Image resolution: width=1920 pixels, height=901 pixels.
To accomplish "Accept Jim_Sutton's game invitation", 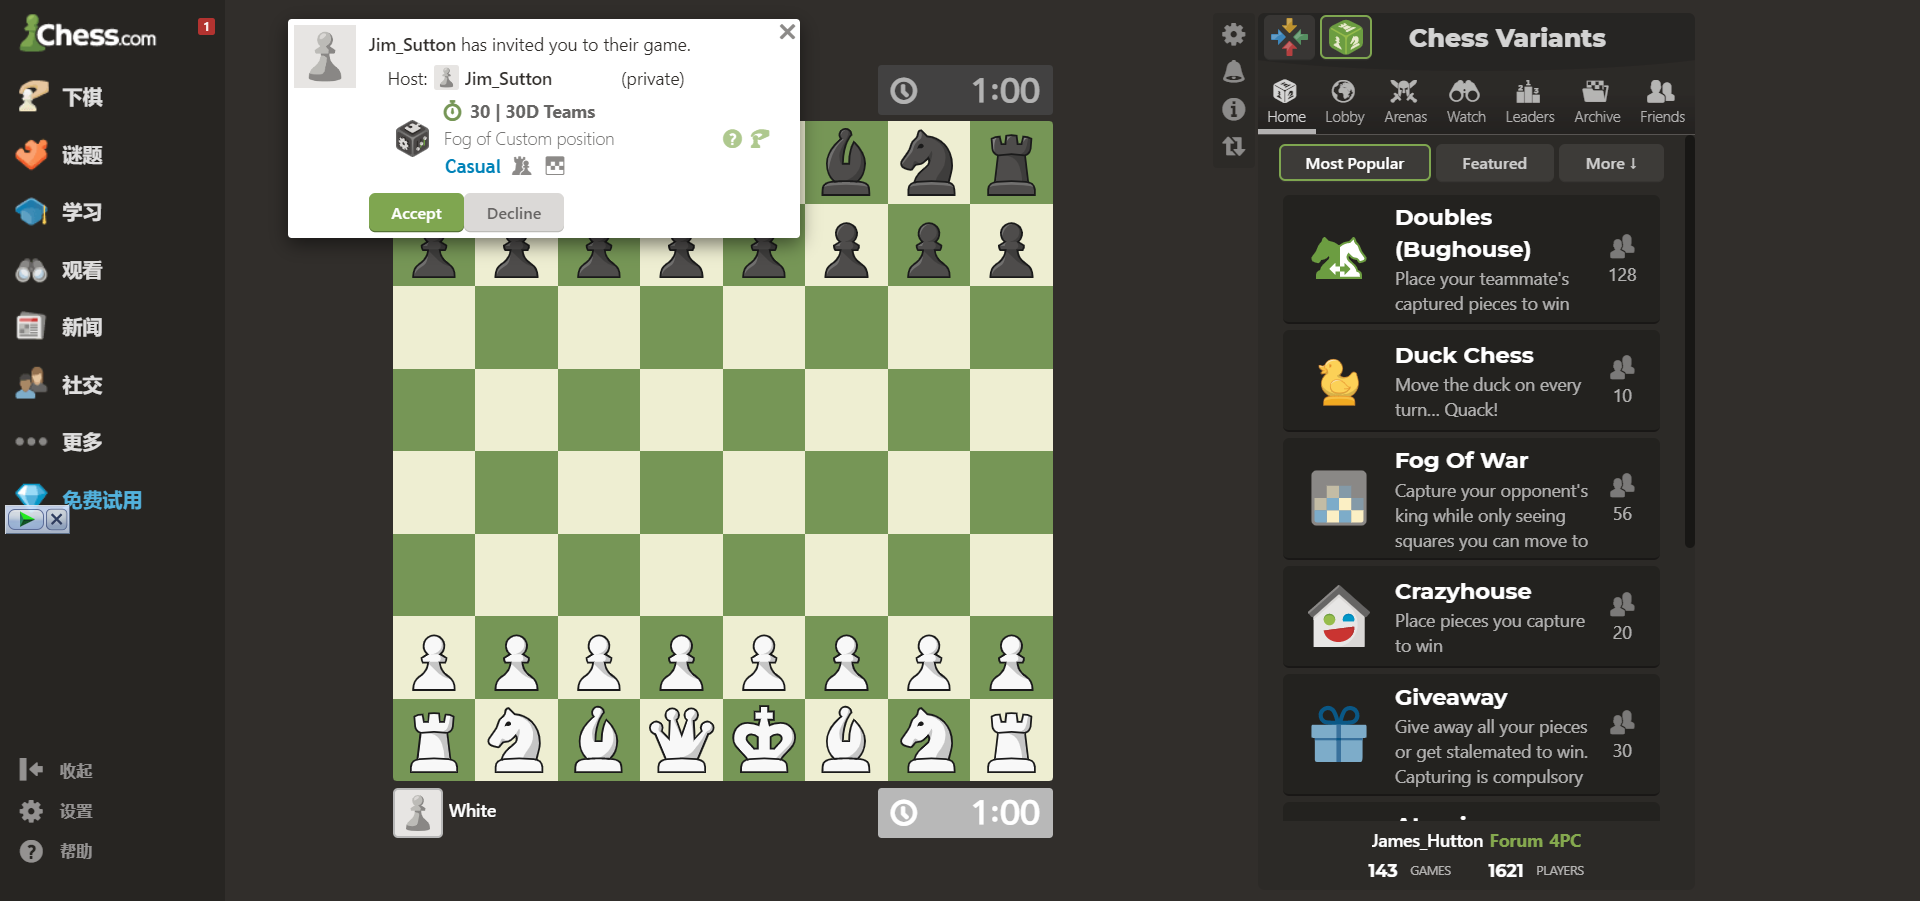I will [x=416, y=213].
